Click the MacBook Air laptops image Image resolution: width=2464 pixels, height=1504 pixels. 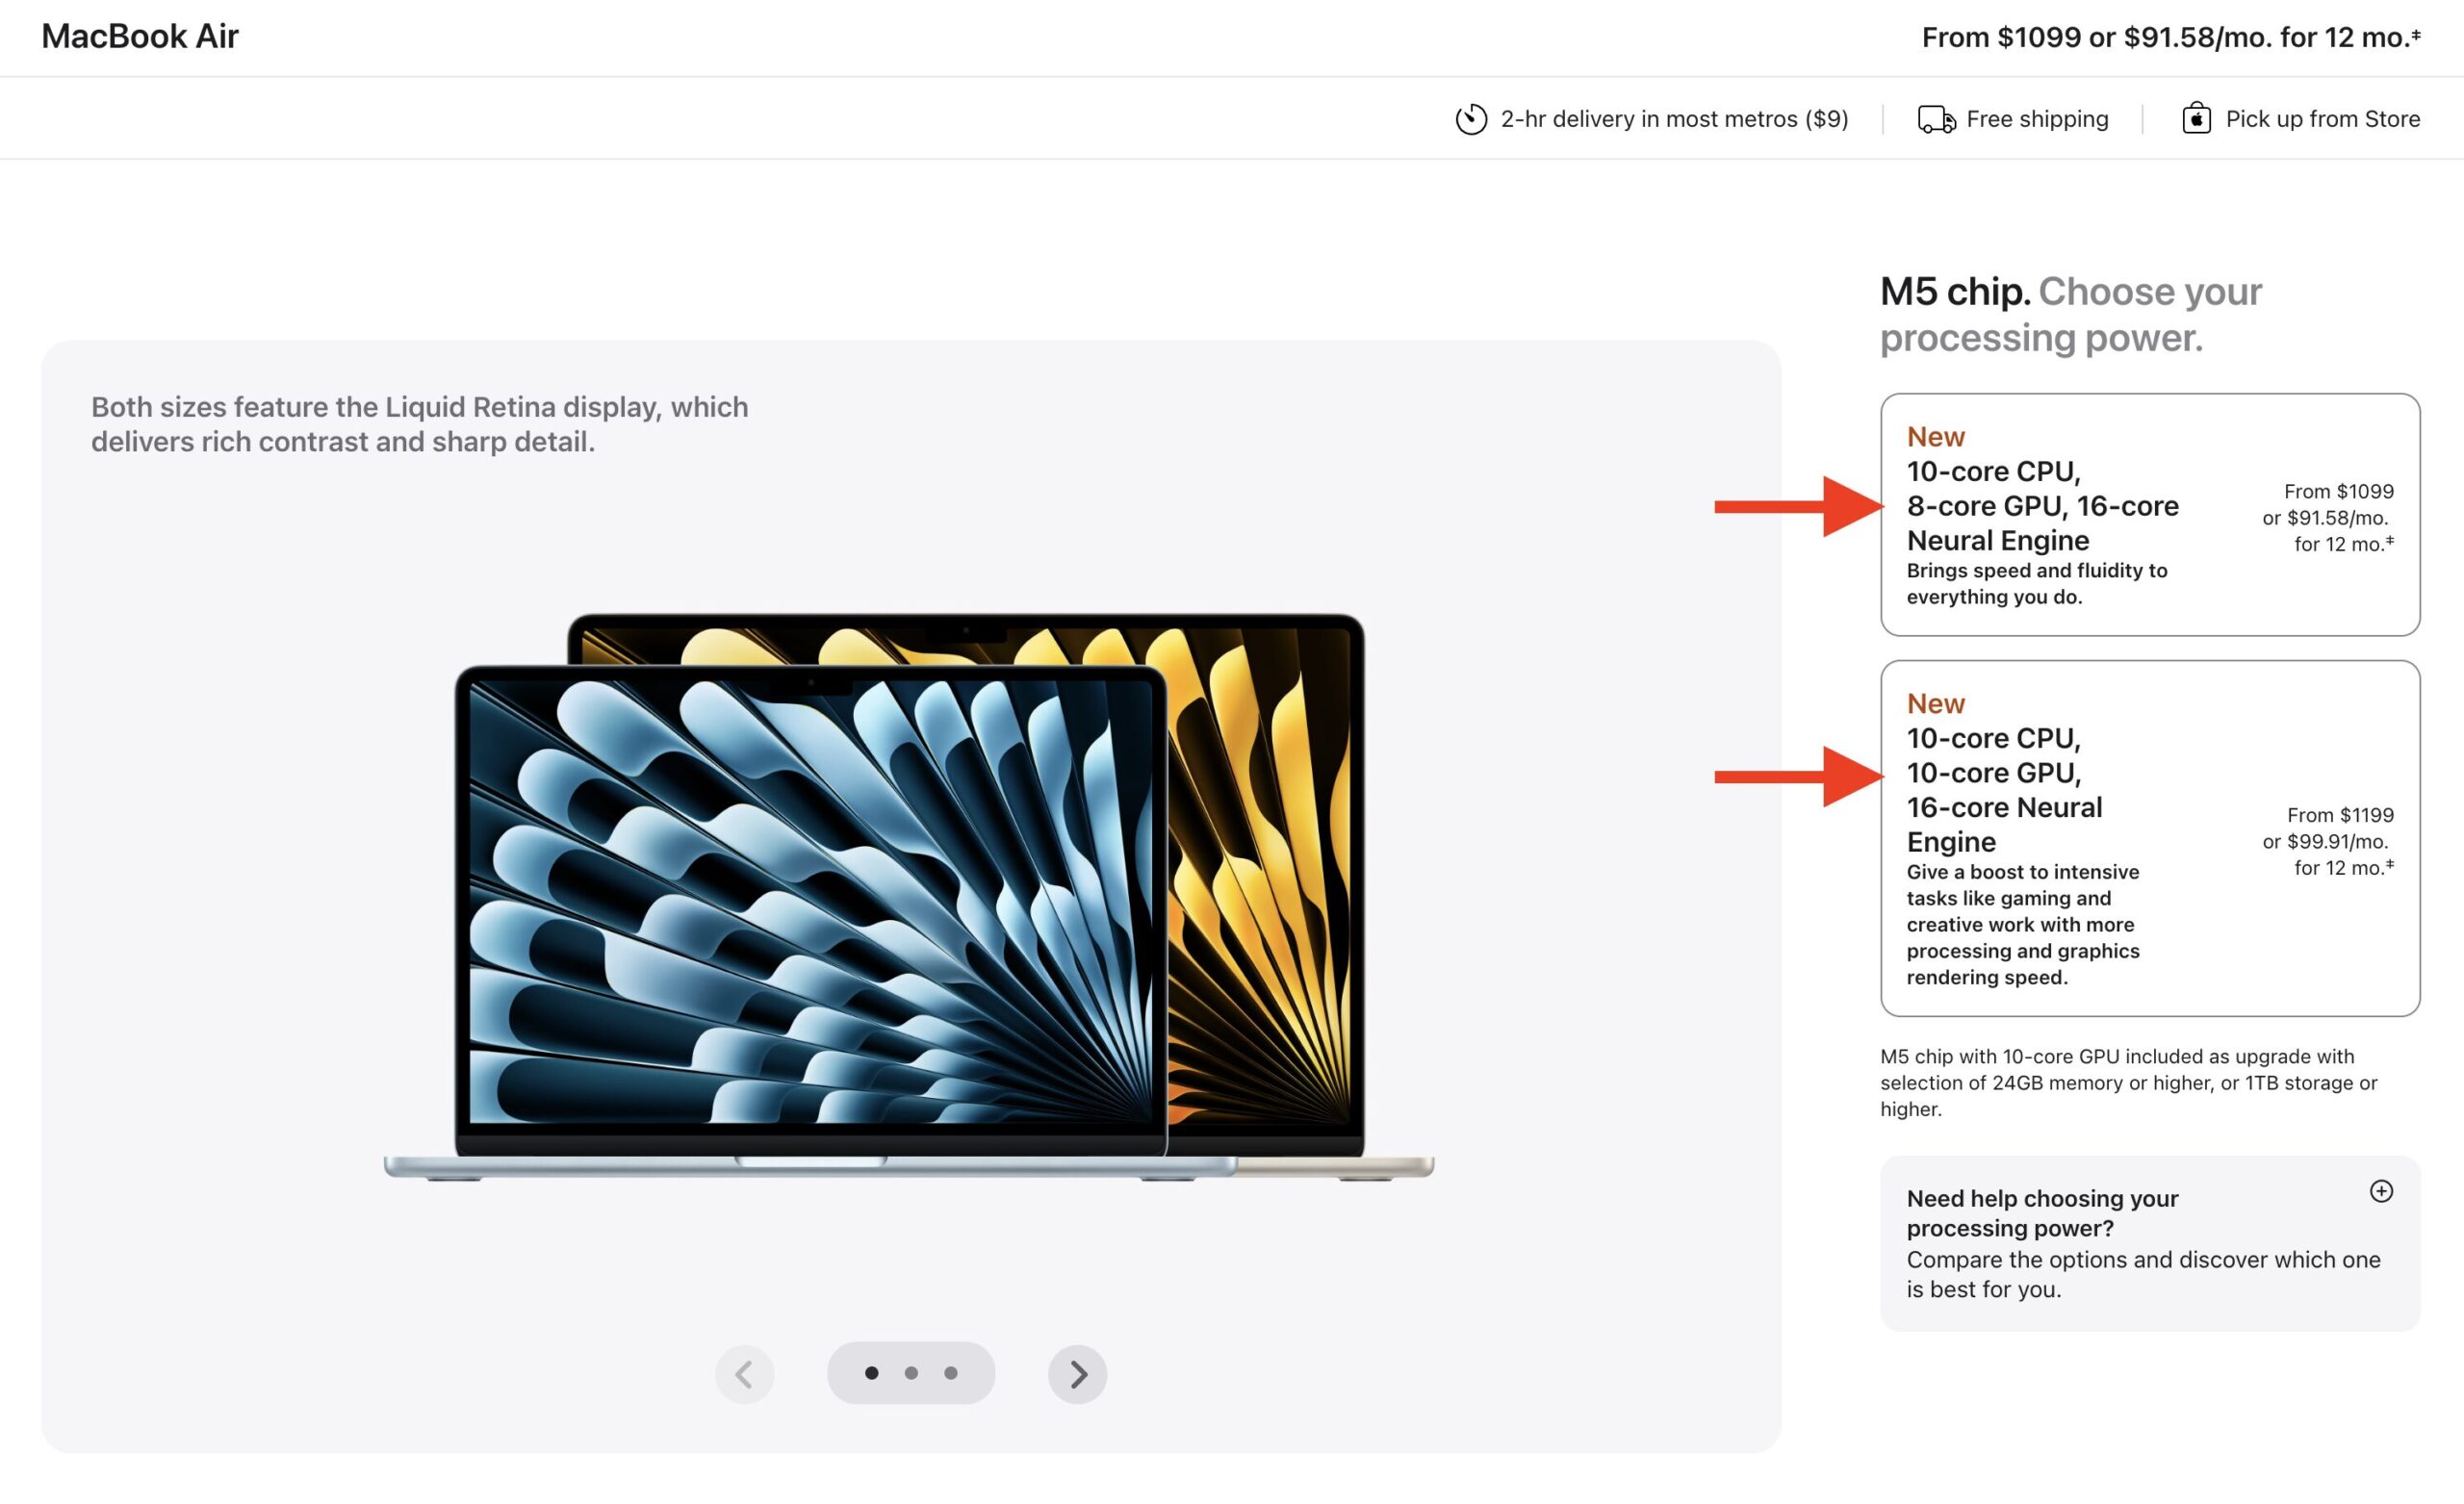pos(909,897)
